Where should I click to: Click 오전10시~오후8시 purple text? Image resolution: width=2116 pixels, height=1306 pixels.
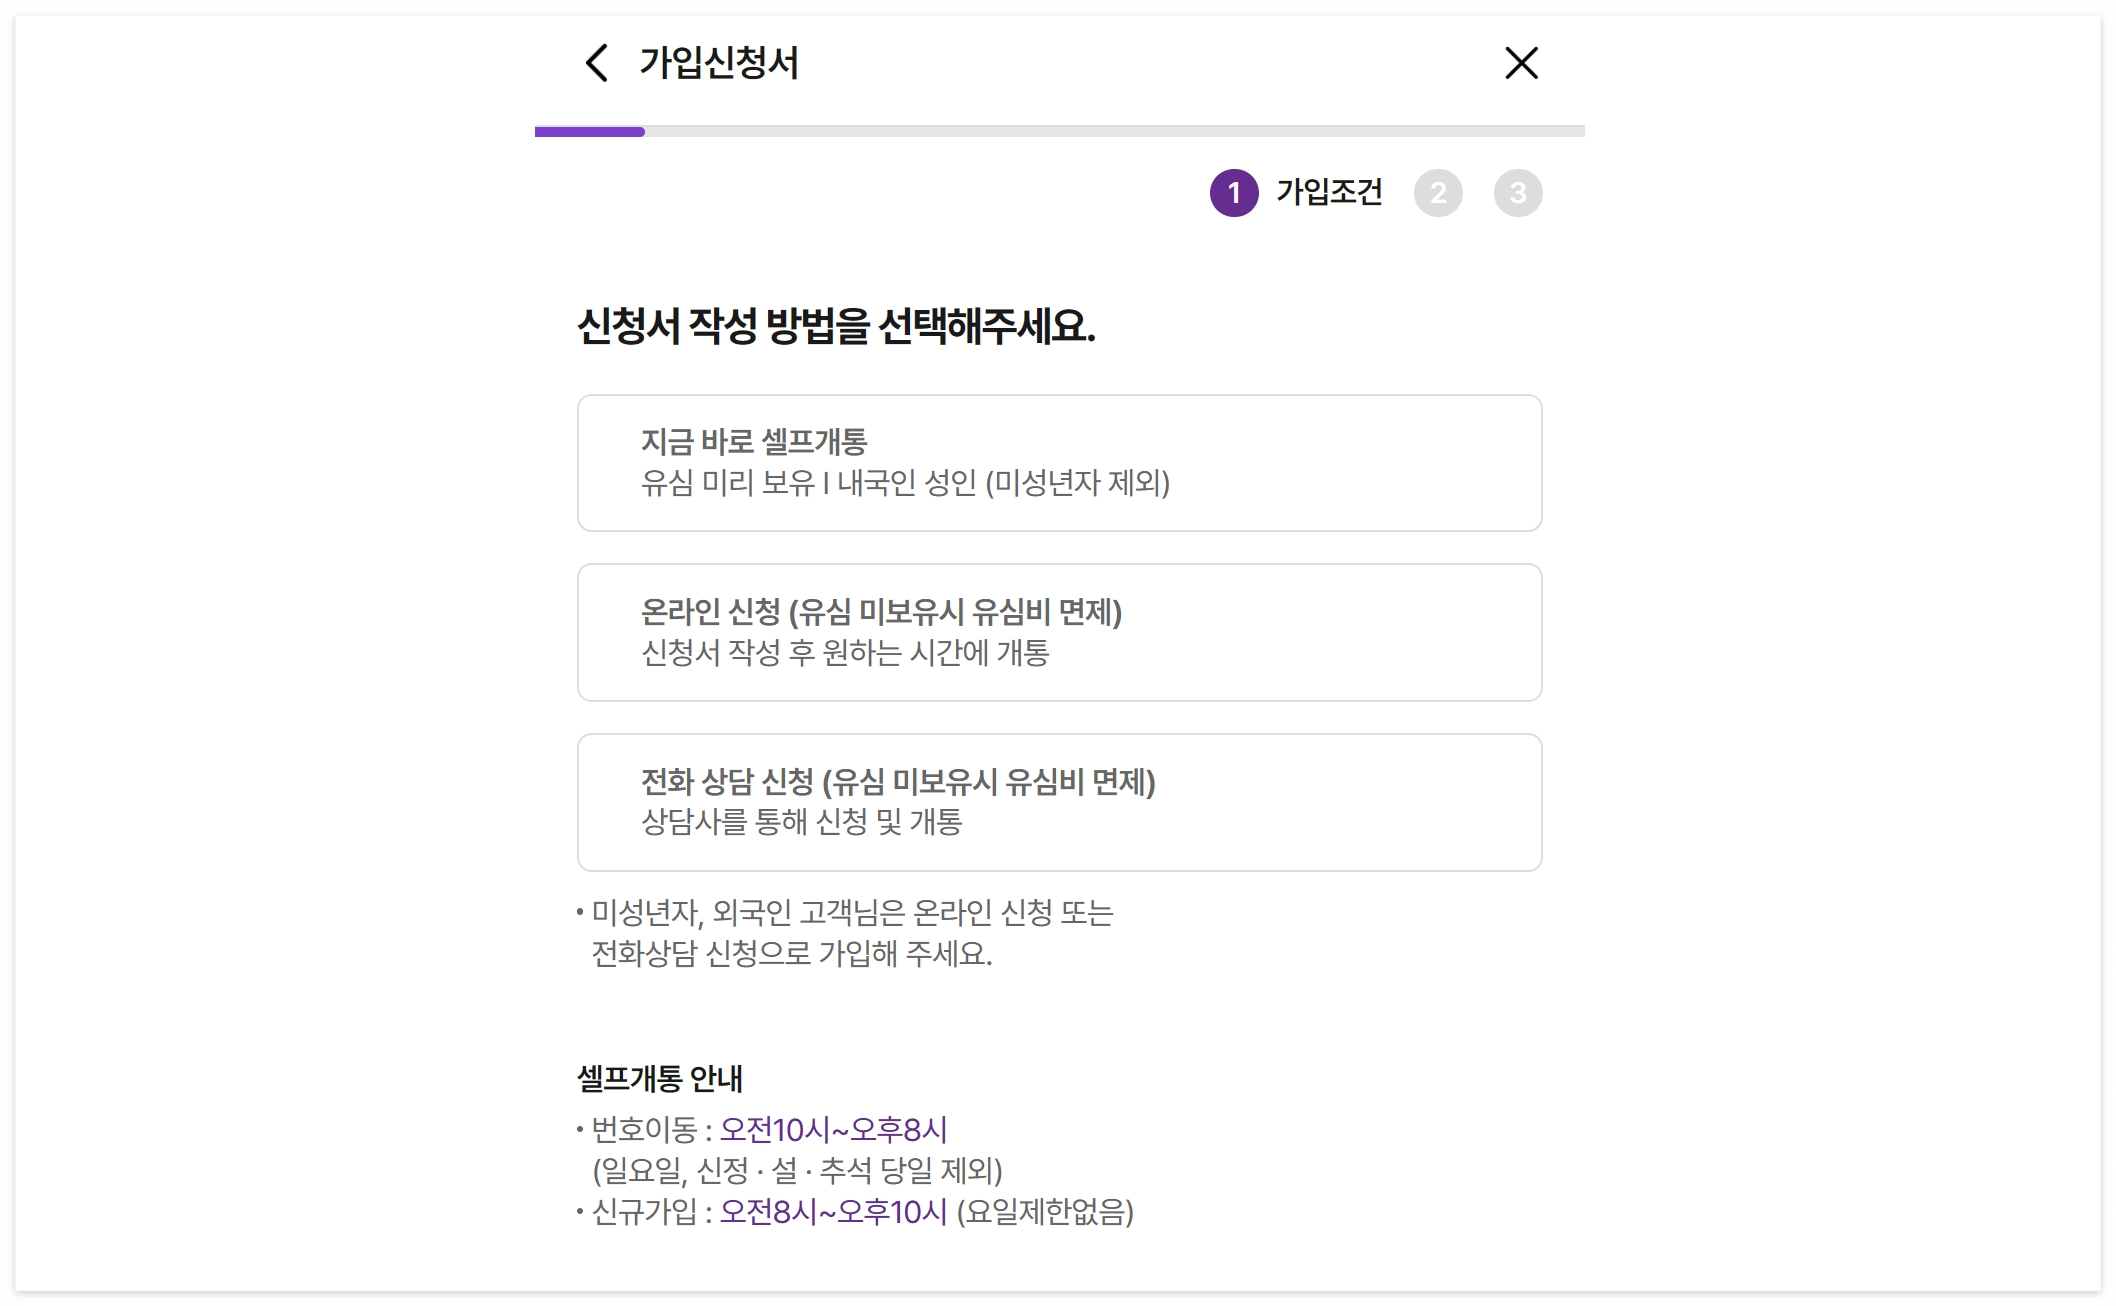pos(833,1130)
